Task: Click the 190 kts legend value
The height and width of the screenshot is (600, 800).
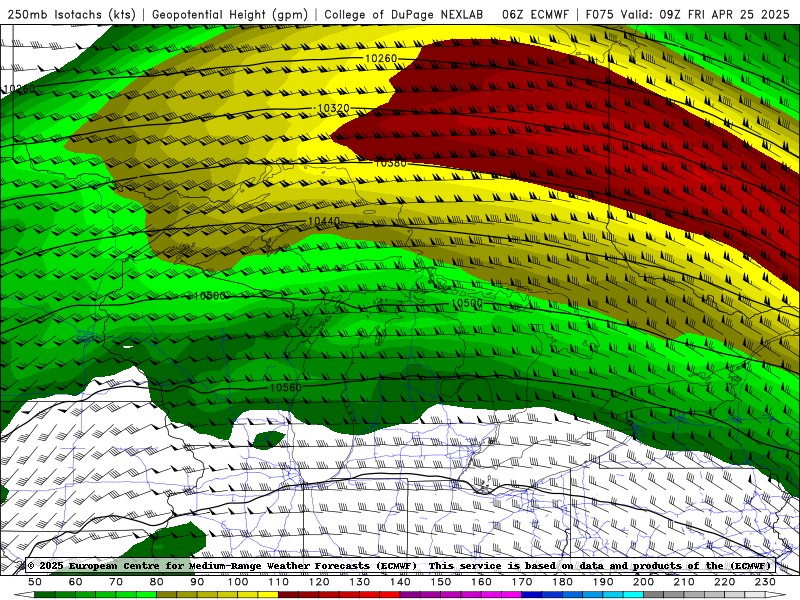Action: click(x=603, y=582)
